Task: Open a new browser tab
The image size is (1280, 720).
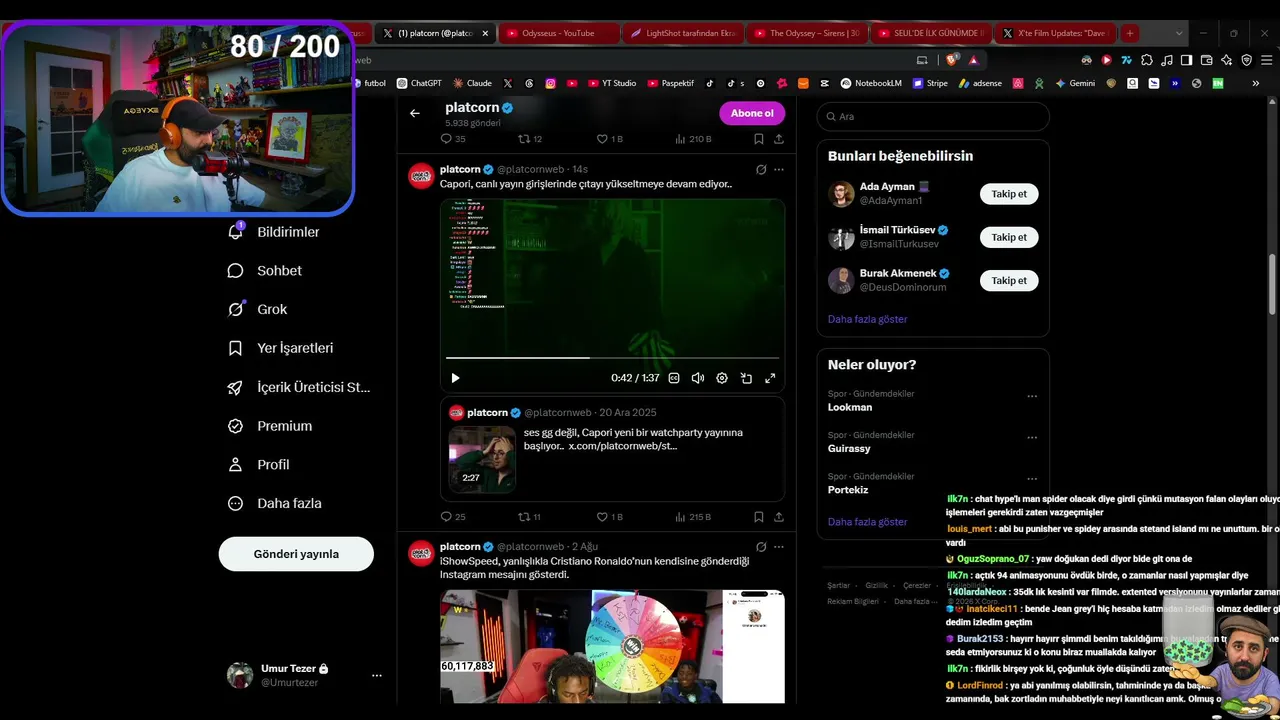Action: coord(1130,33)
